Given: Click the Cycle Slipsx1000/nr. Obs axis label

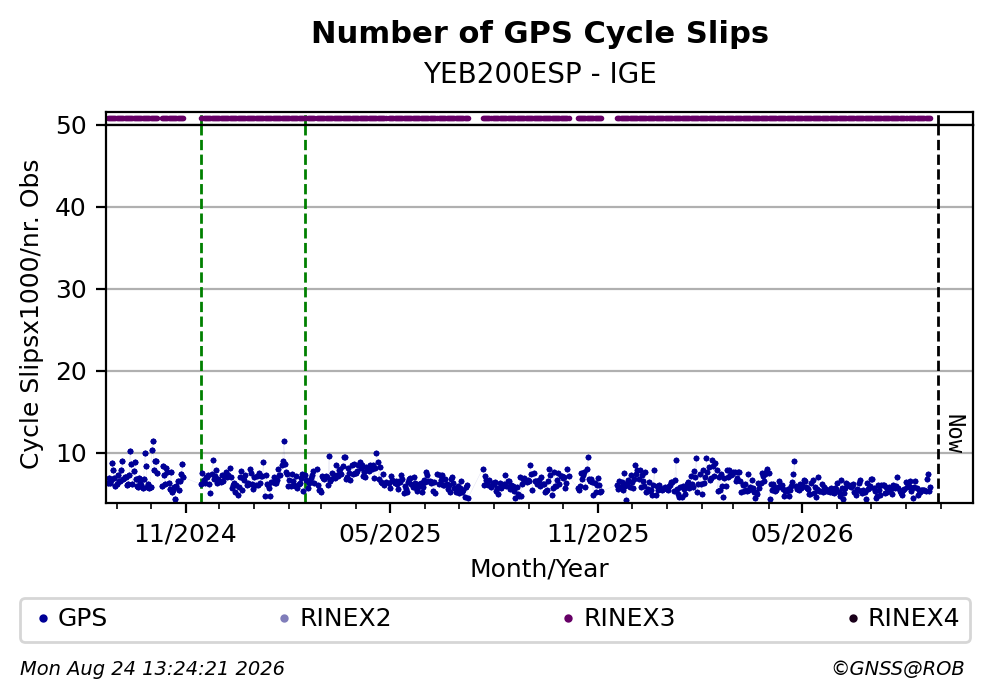Looking at the screenshot, I should (29, 315).
